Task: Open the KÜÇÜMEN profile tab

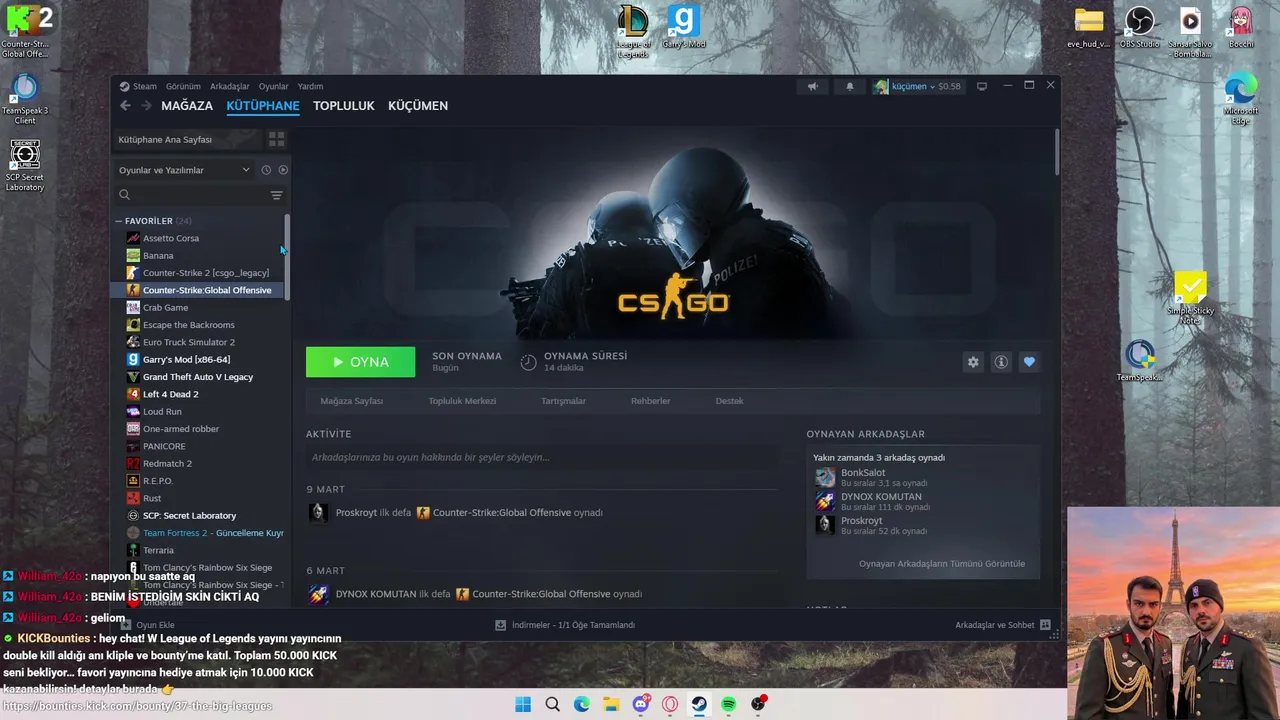Action: point(418,106)
